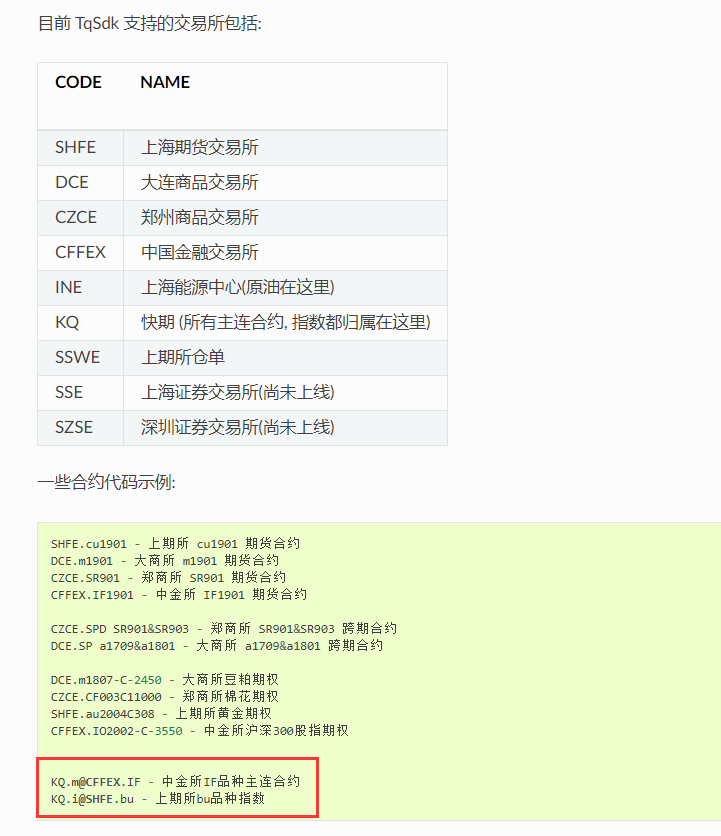Image resolution: width=721 pixels, height=836 pixels.
Task: Click the code line SHFE.cu1901
Action: point(175,544)
